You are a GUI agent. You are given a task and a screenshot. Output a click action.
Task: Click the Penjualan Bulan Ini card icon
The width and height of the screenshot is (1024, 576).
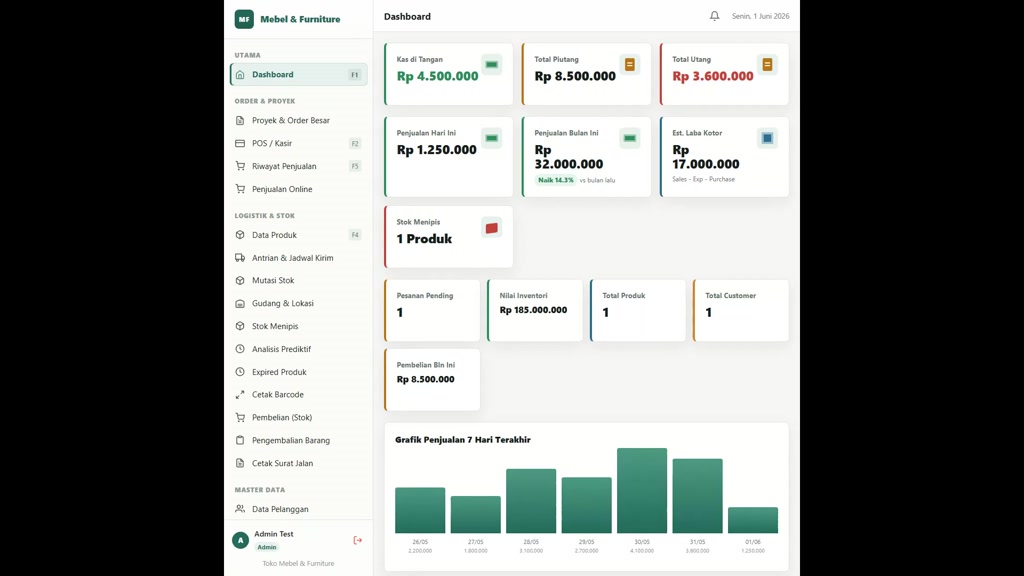630,138
